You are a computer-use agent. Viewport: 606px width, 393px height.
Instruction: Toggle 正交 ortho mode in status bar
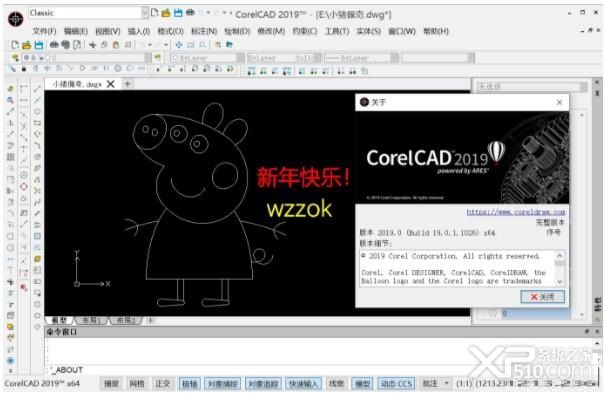click(x=162, y=383)
